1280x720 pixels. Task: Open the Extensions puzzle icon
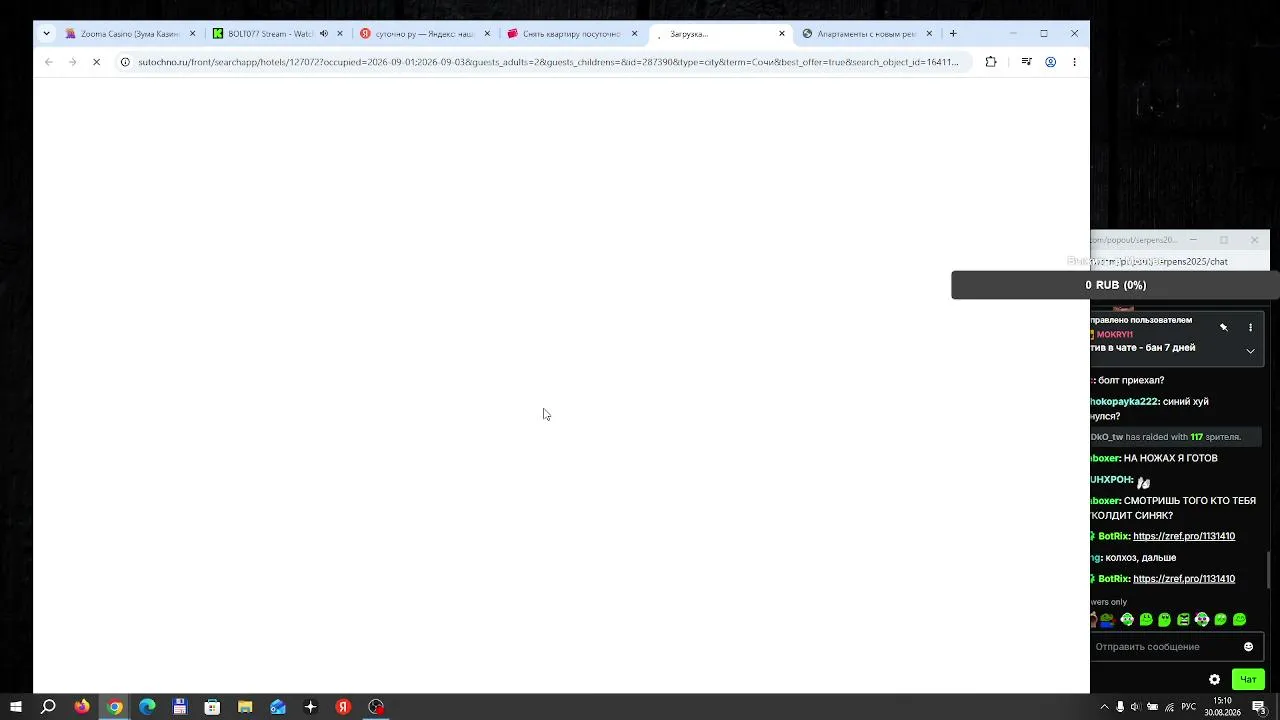click(x=991, y=62)
